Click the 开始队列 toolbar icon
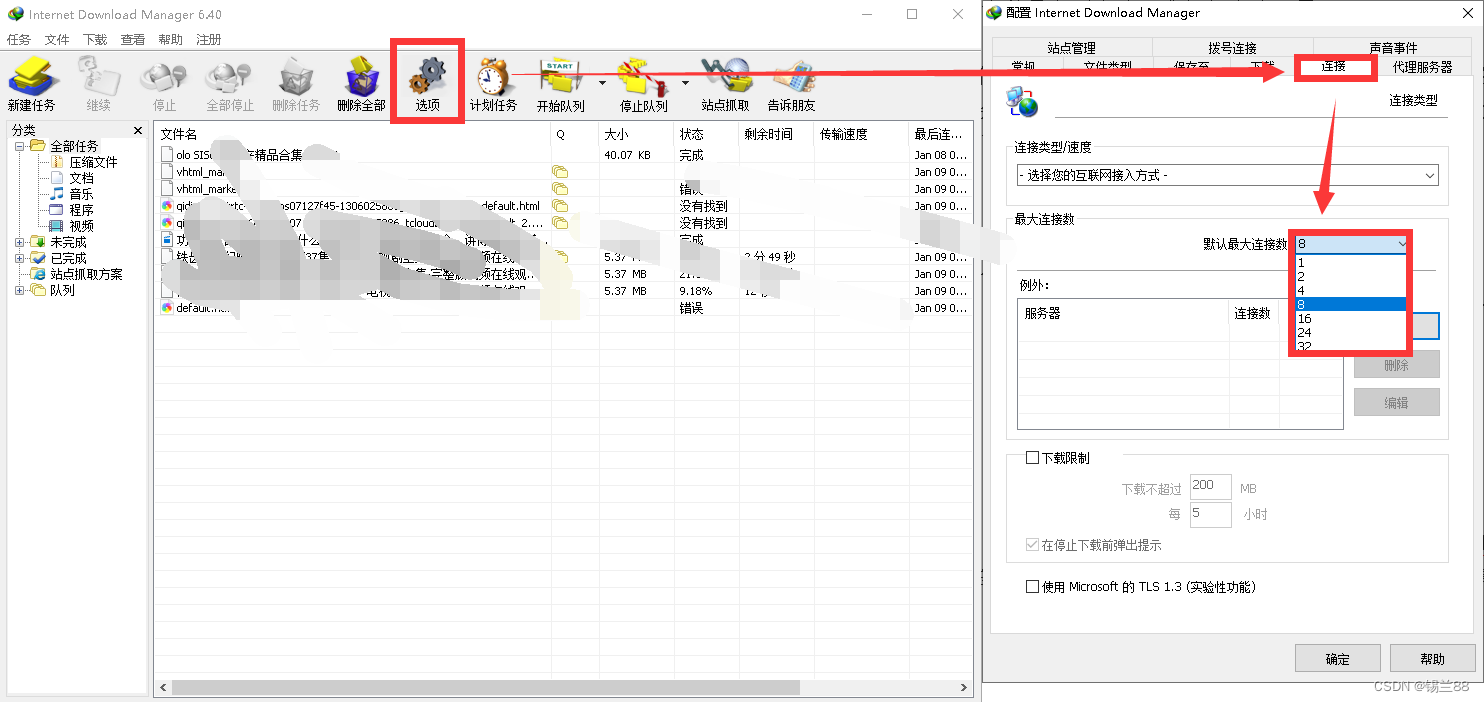 (x=560, y=83)
